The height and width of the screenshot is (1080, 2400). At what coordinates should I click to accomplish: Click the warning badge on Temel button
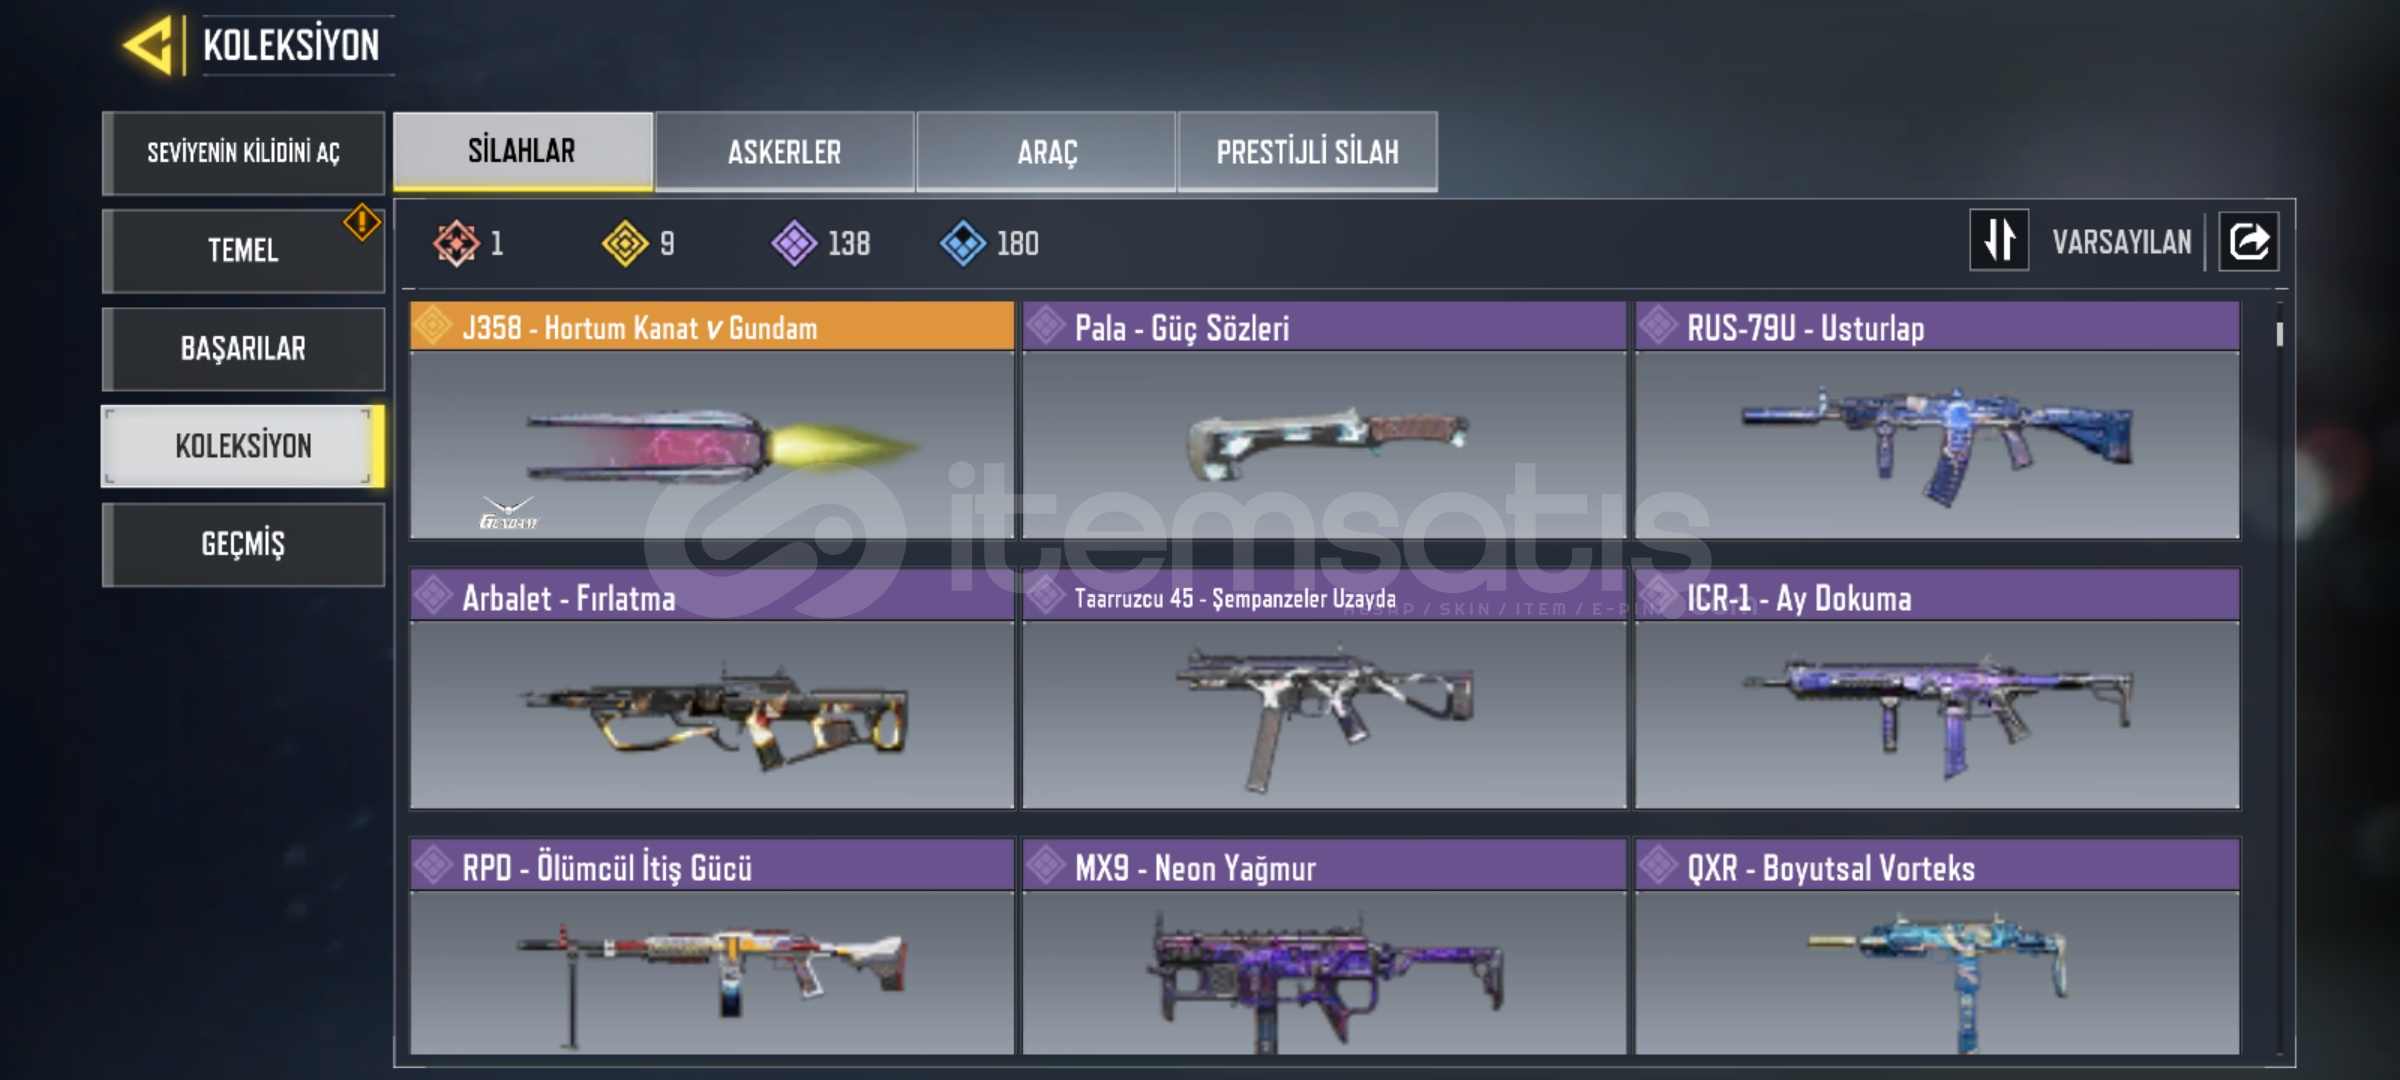coord(362,222)
